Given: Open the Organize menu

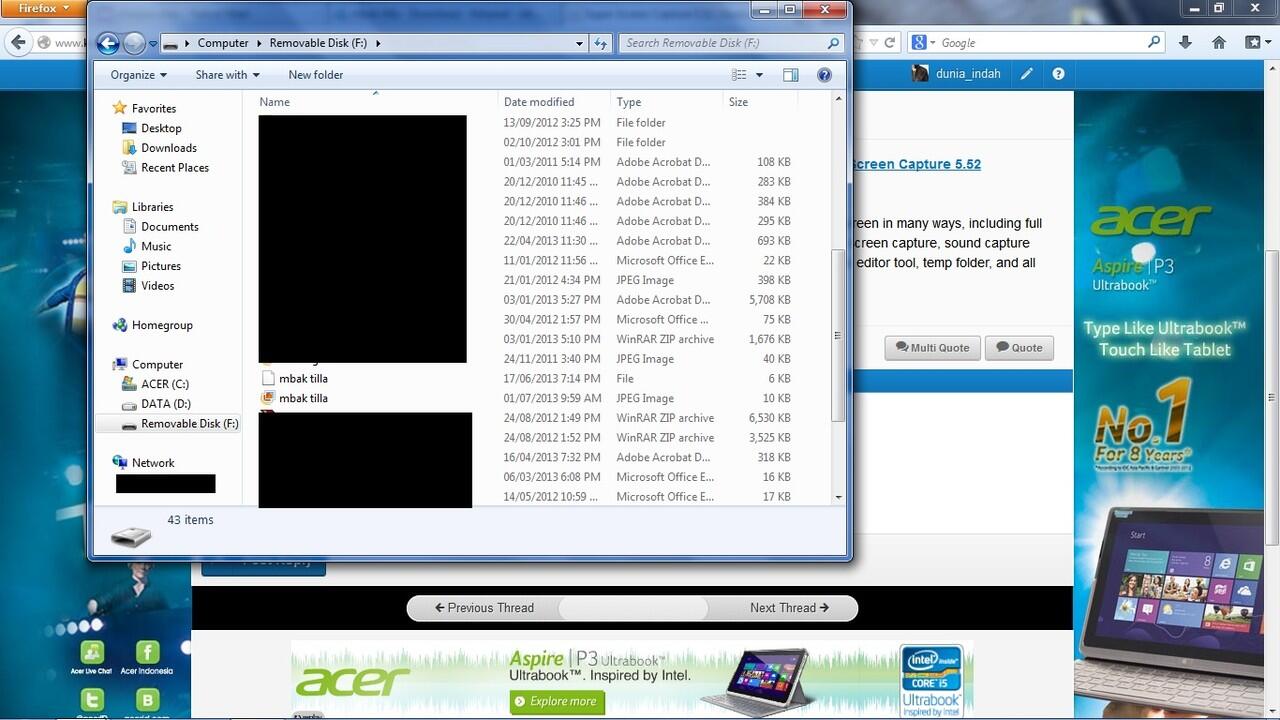Looking at the screenshot, I should pos(138,75).
